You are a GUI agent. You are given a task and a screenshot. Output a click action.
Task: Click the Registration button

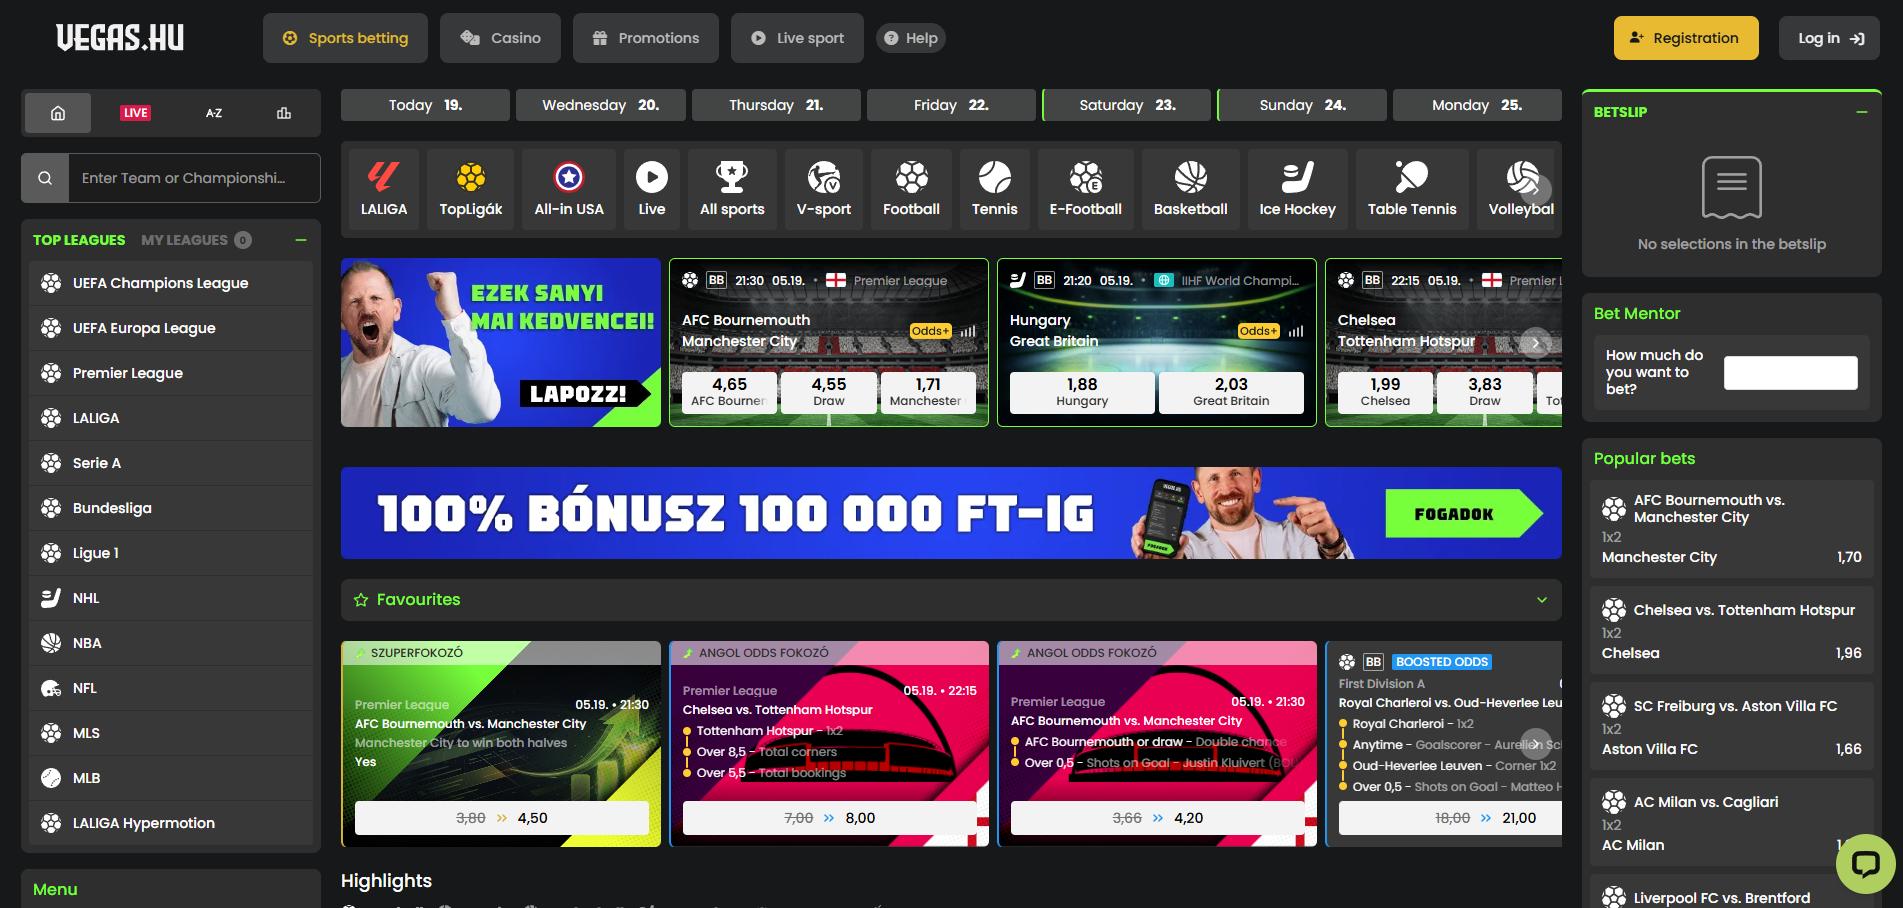[1686, 38]
